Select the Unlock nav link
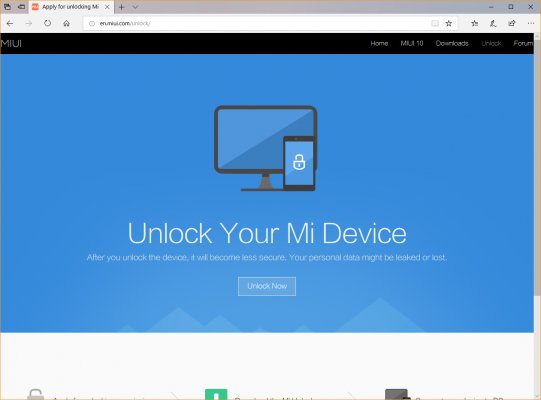The image size is (541, 400). pyautogui.click(x=491, y=43)
